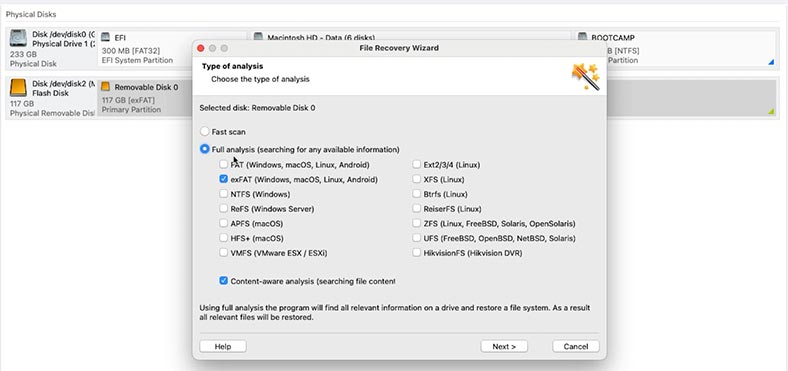Click the Removable Disk 0 partition icon

(x=106, y=87)
